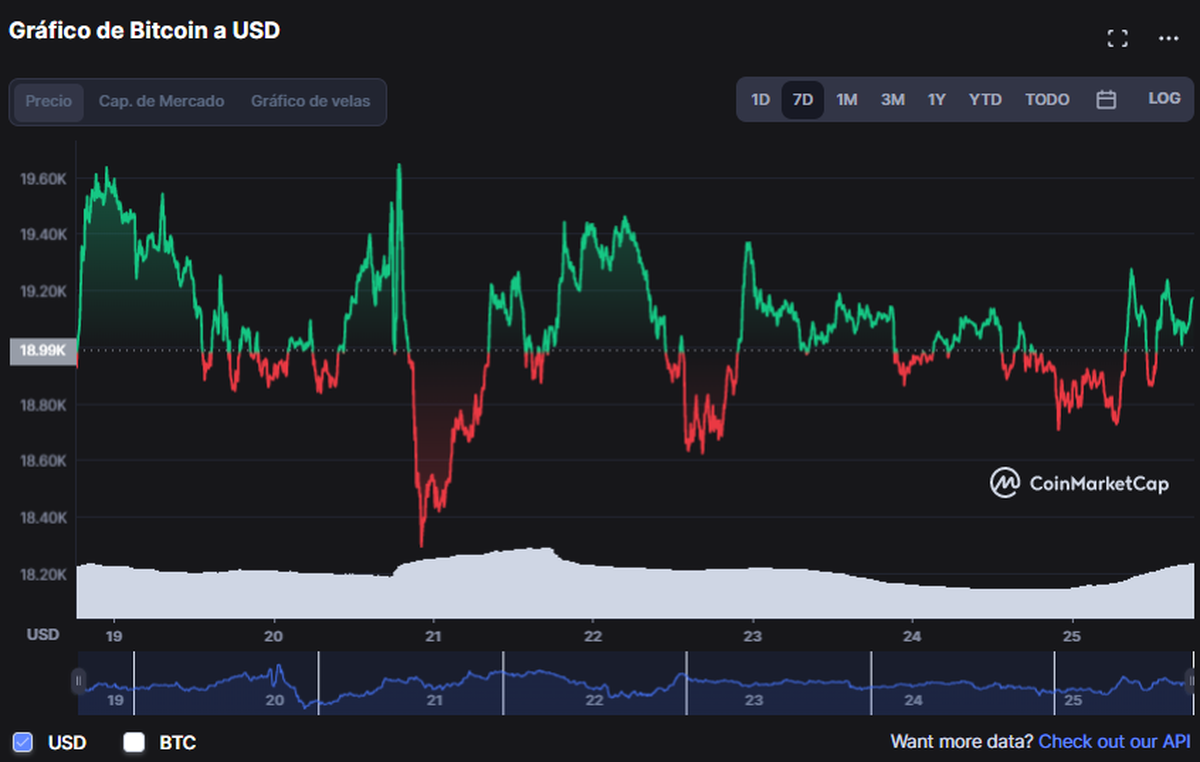Click the CoinMarketCap watermark logo

[x=1078, y=483]
